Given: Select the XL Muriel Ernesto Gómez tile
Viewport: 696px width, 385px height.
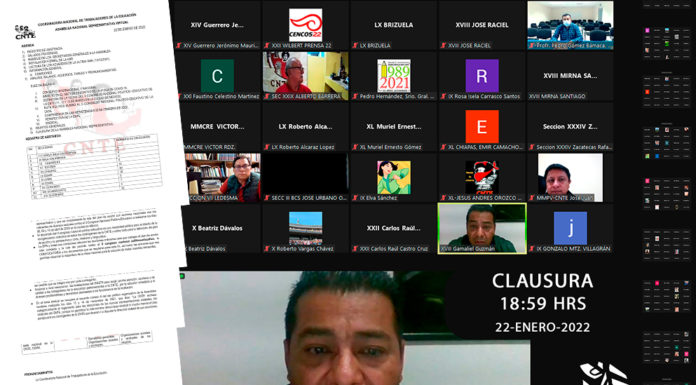Looking at the screenshot, I should [394, 127].
